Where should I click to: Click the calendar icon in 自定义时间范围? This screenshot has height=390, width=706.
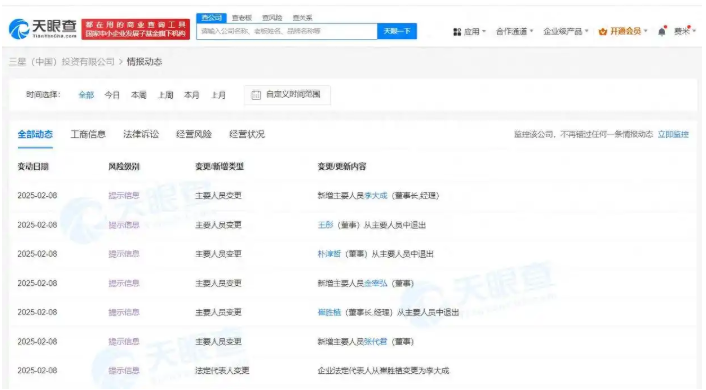[x=256, y=95]
